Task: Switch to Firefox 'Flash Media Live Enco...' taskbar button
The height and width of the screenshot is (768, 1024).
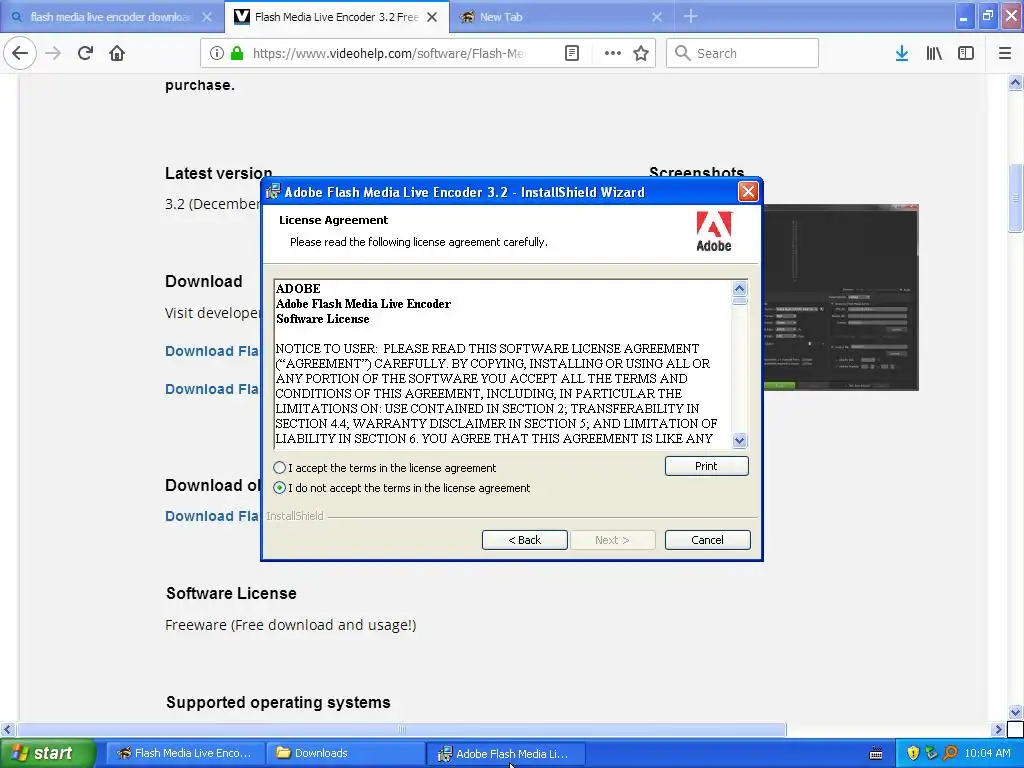Action: (x=185, y=753)
